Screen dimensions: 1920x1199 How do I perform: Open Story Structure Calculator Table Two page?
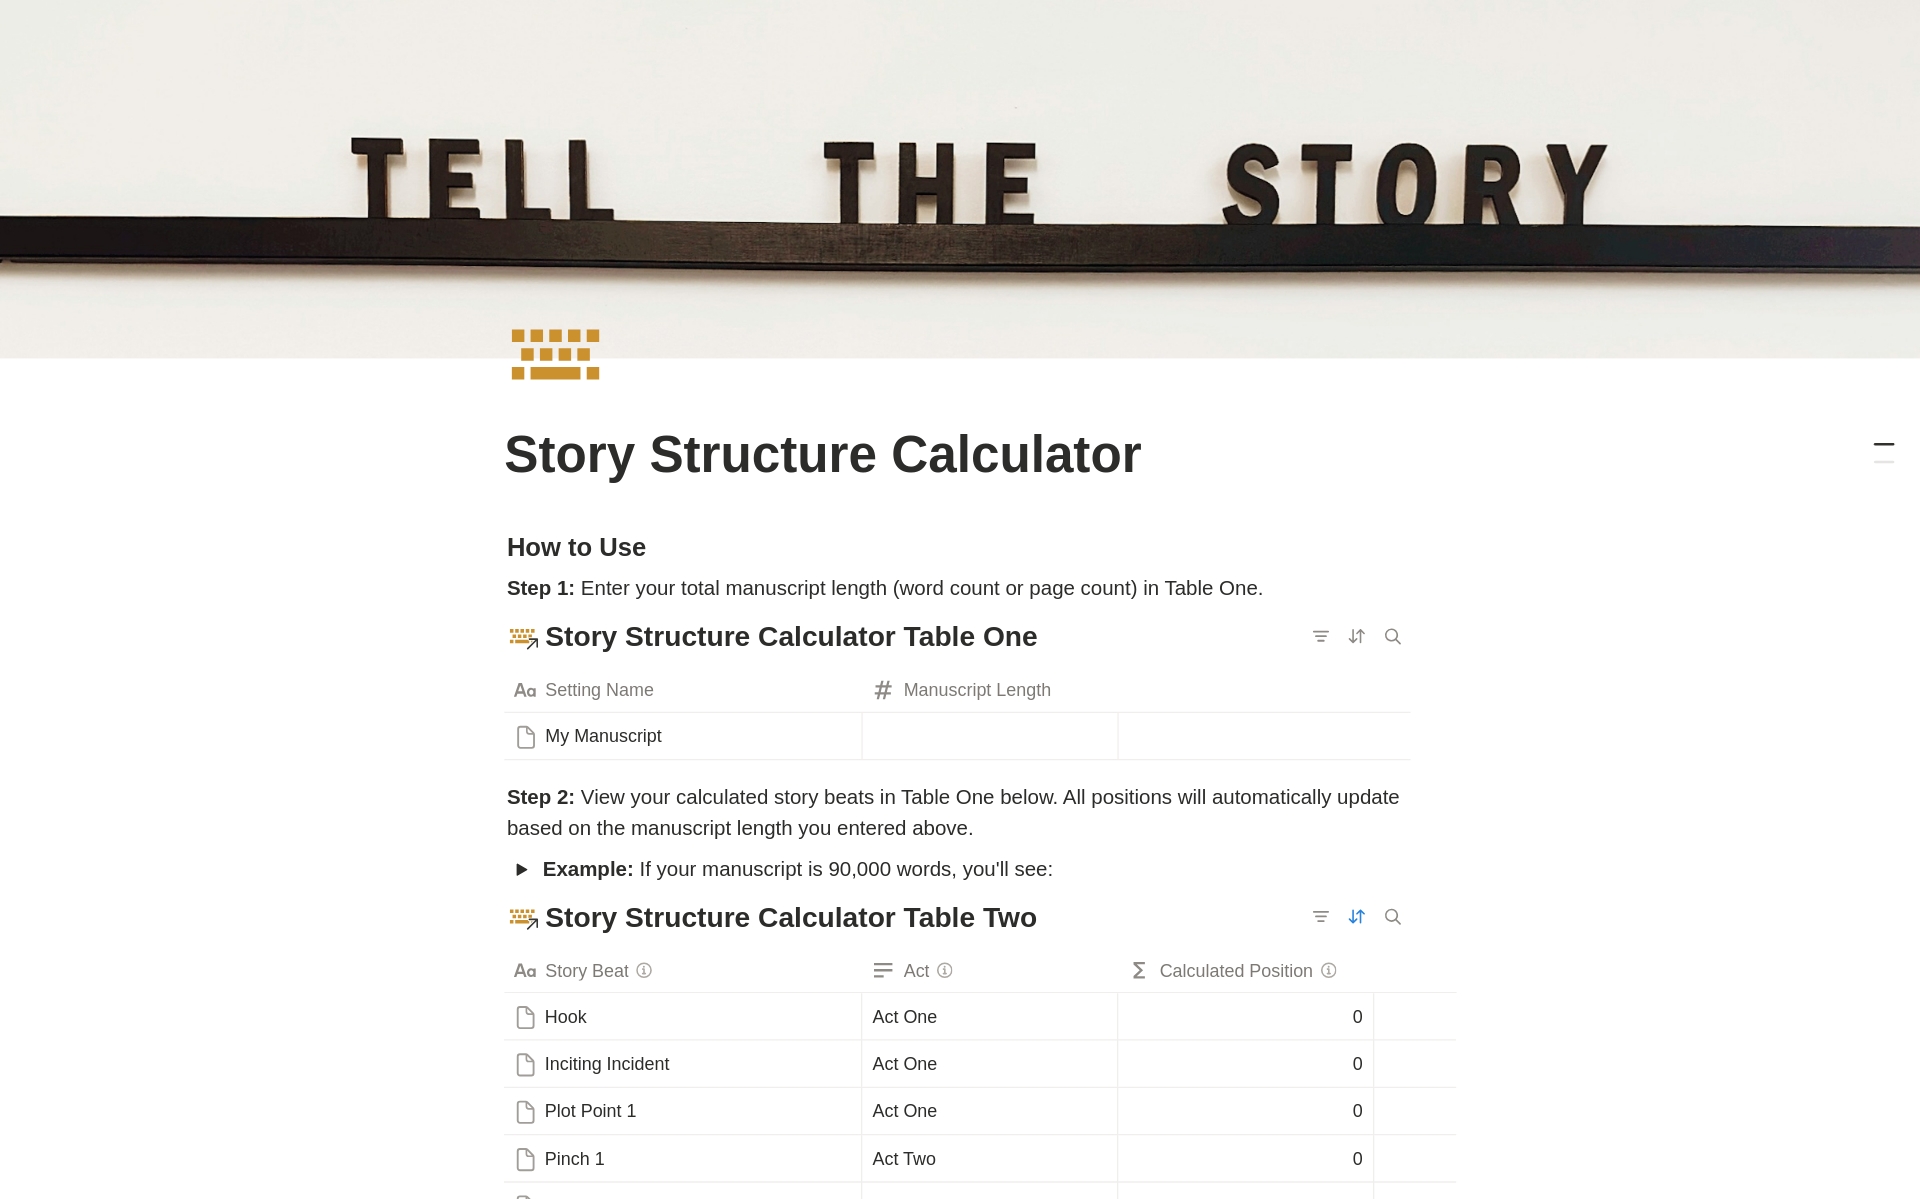pos(791,917)
